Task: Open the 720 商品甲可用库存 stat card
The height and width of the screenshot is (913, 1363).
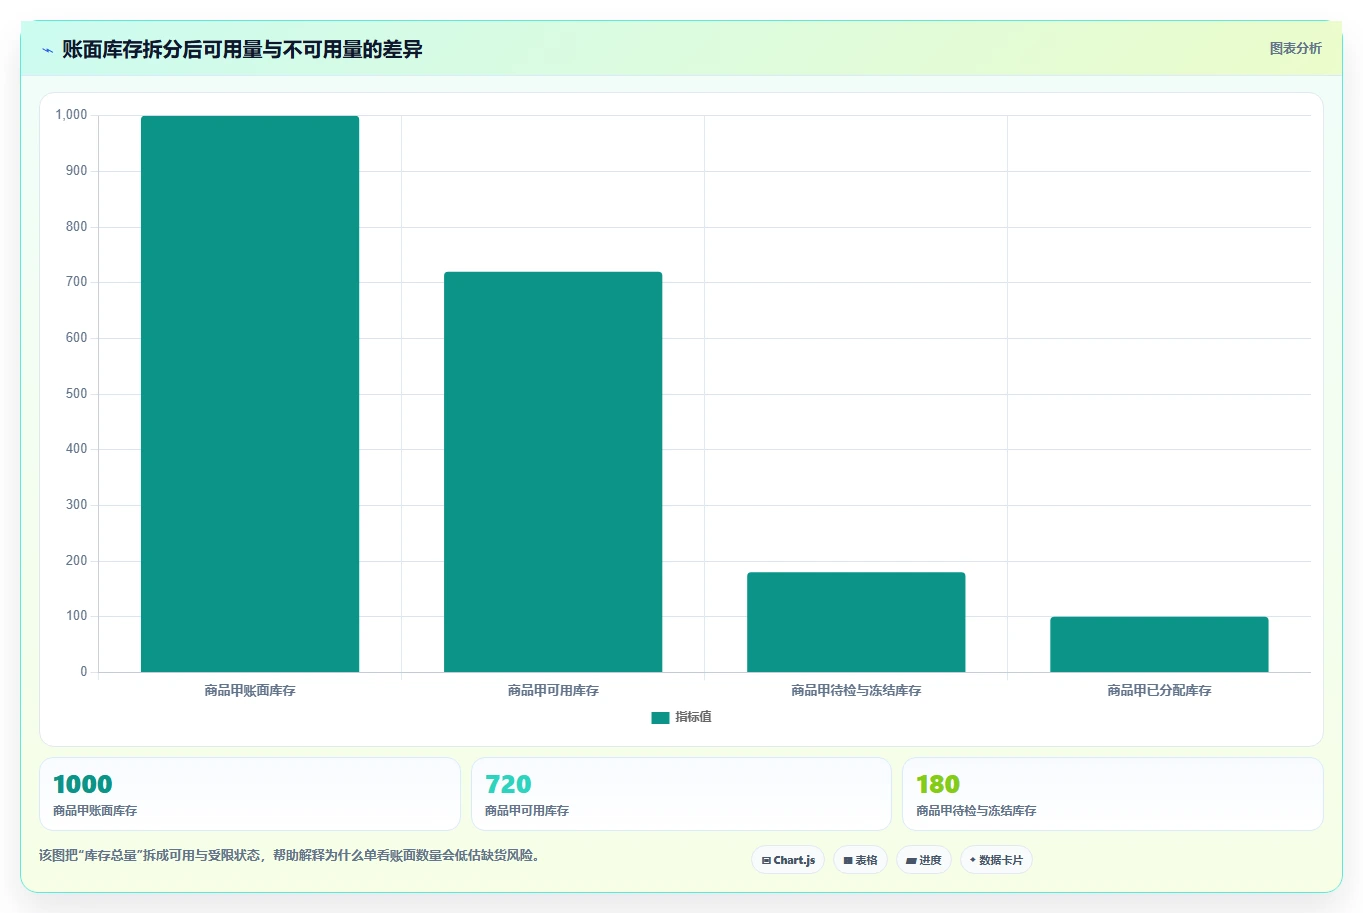Action: [681, 794]
